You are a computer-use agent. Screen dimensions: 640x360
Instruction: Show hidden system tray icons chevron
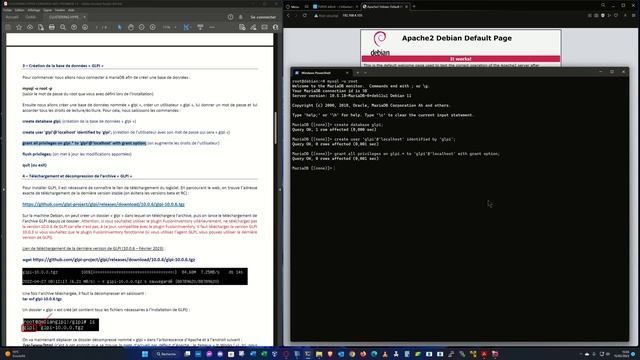(x=580, y=354)
